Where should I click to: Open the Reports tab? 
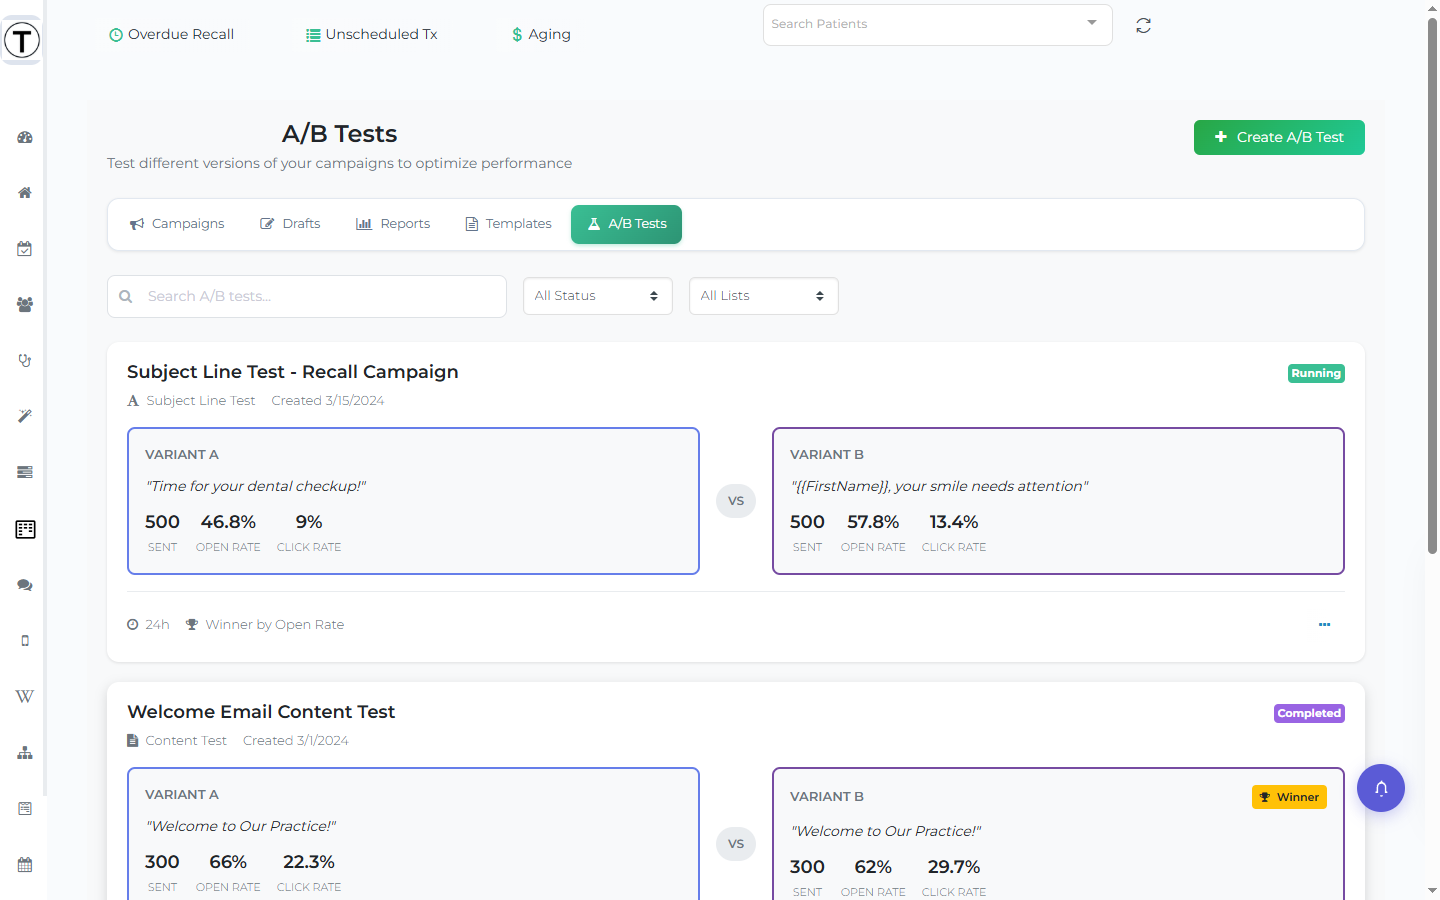point(393,224)
